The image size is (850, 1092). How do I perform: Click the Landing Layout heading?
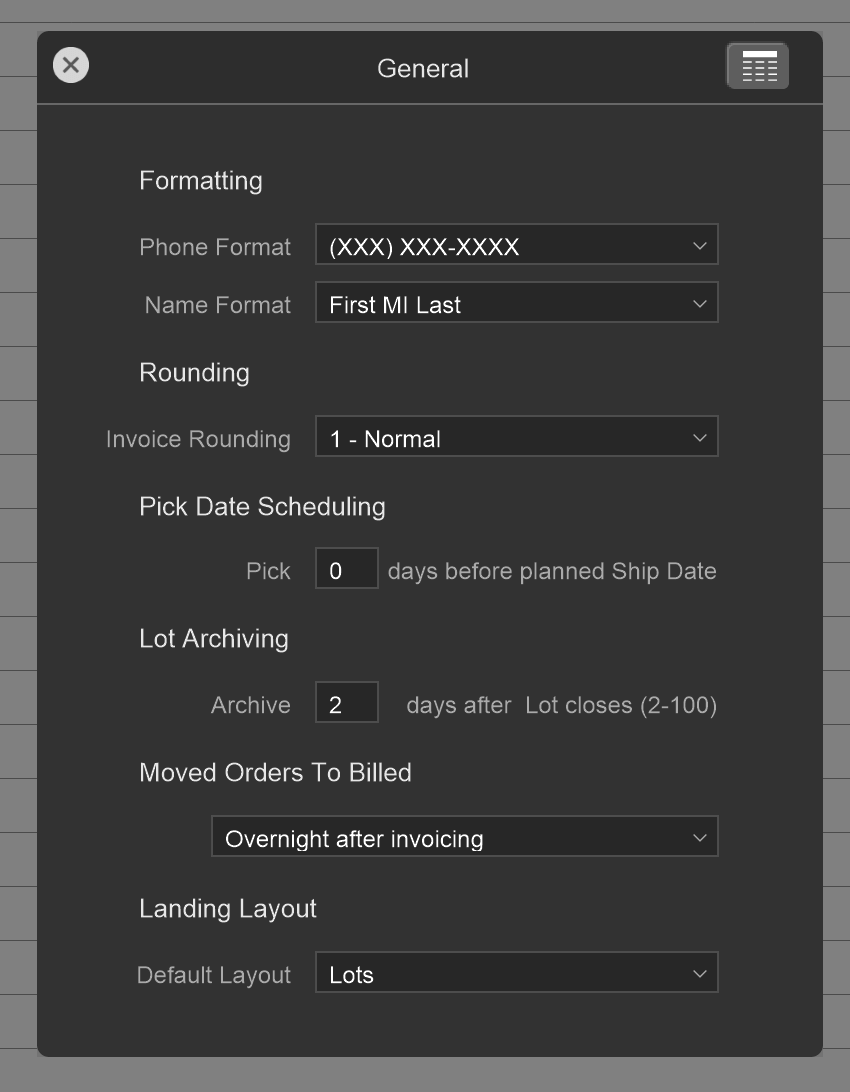coord(228,909)
